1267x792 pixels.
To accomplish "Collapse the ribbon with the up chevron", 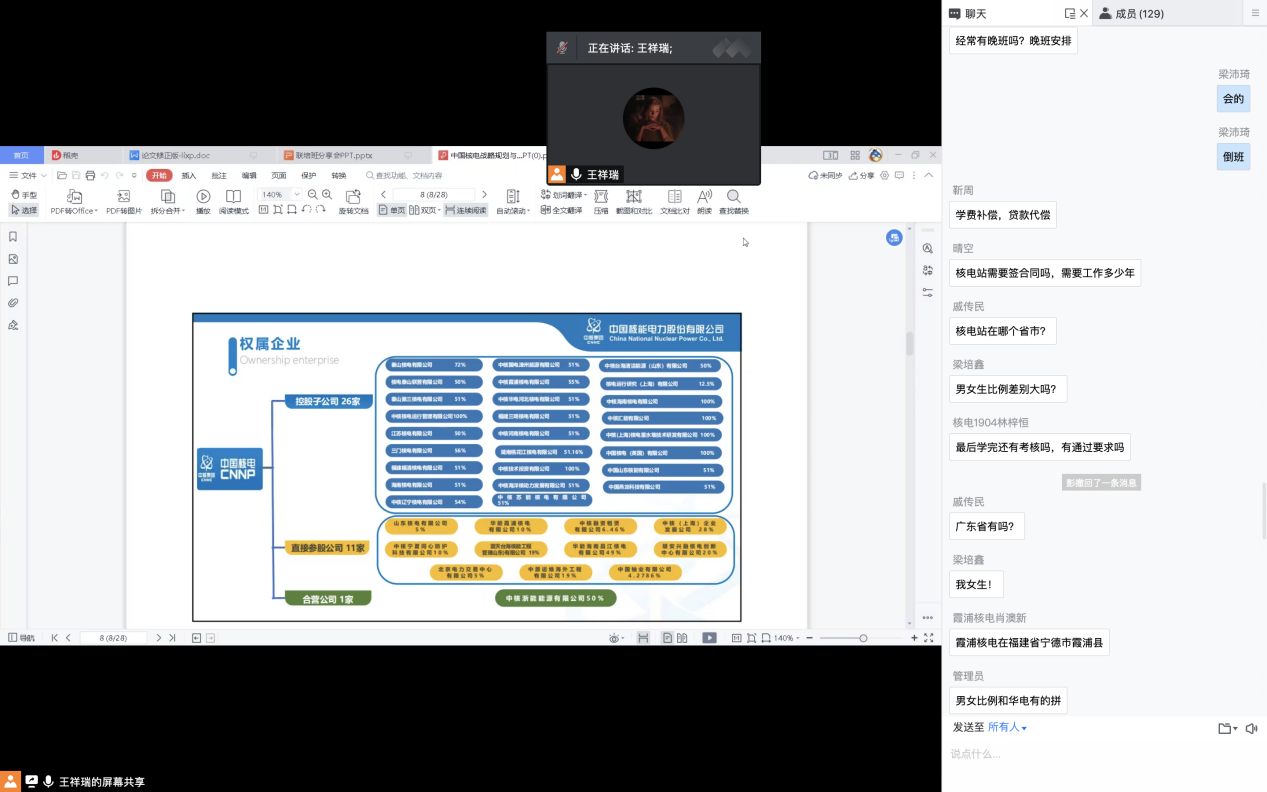I will (929, 175).
